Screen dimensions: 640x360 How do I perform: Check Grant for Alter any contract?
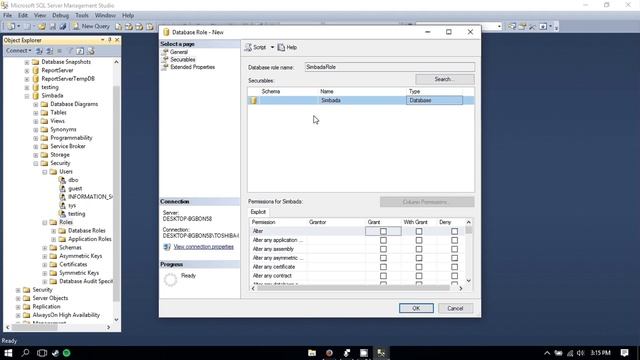(x=383, y=276)
